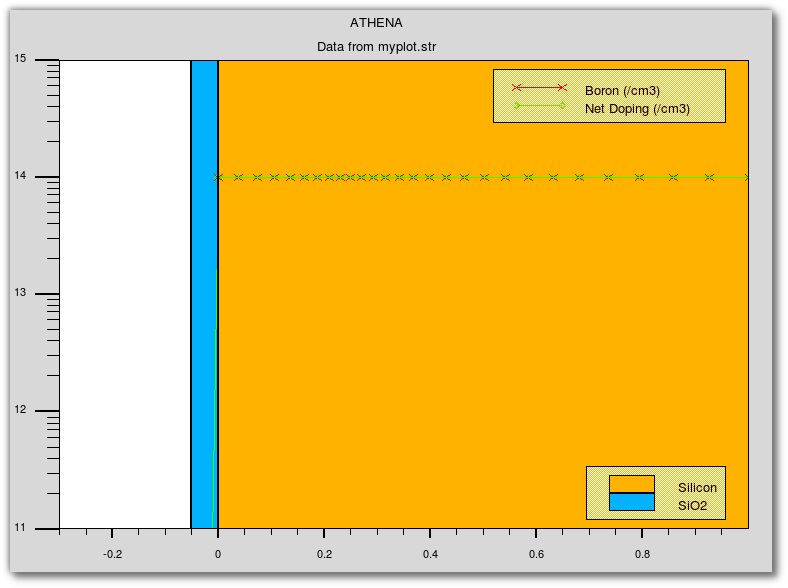Click the x-axis label 0.8

[642, 554]
